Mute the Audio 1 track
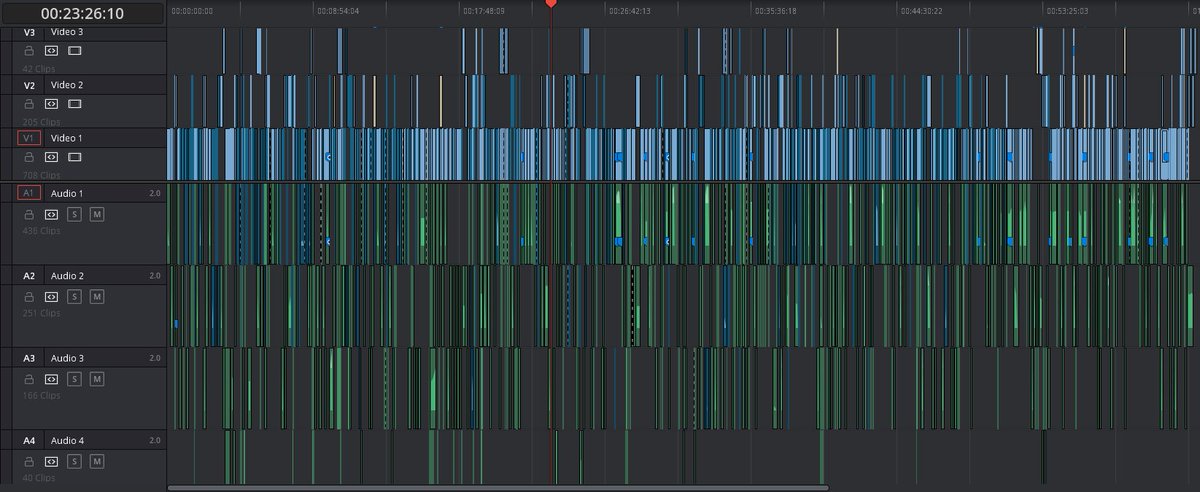Image resolution: width=1200 pixels, height=492 pixels. coord(97,214)
